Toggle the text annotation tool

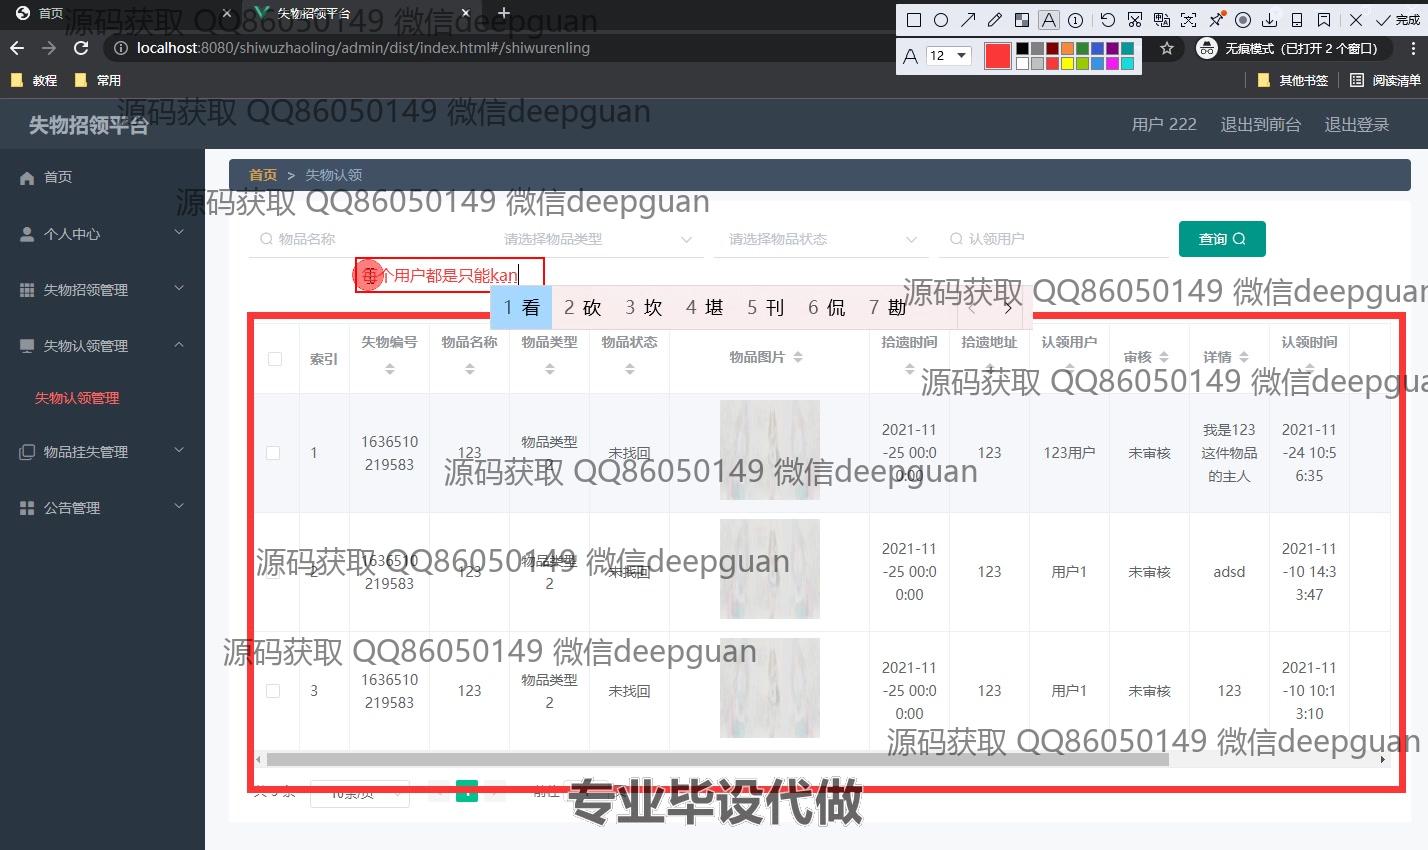coord(1048,20)
